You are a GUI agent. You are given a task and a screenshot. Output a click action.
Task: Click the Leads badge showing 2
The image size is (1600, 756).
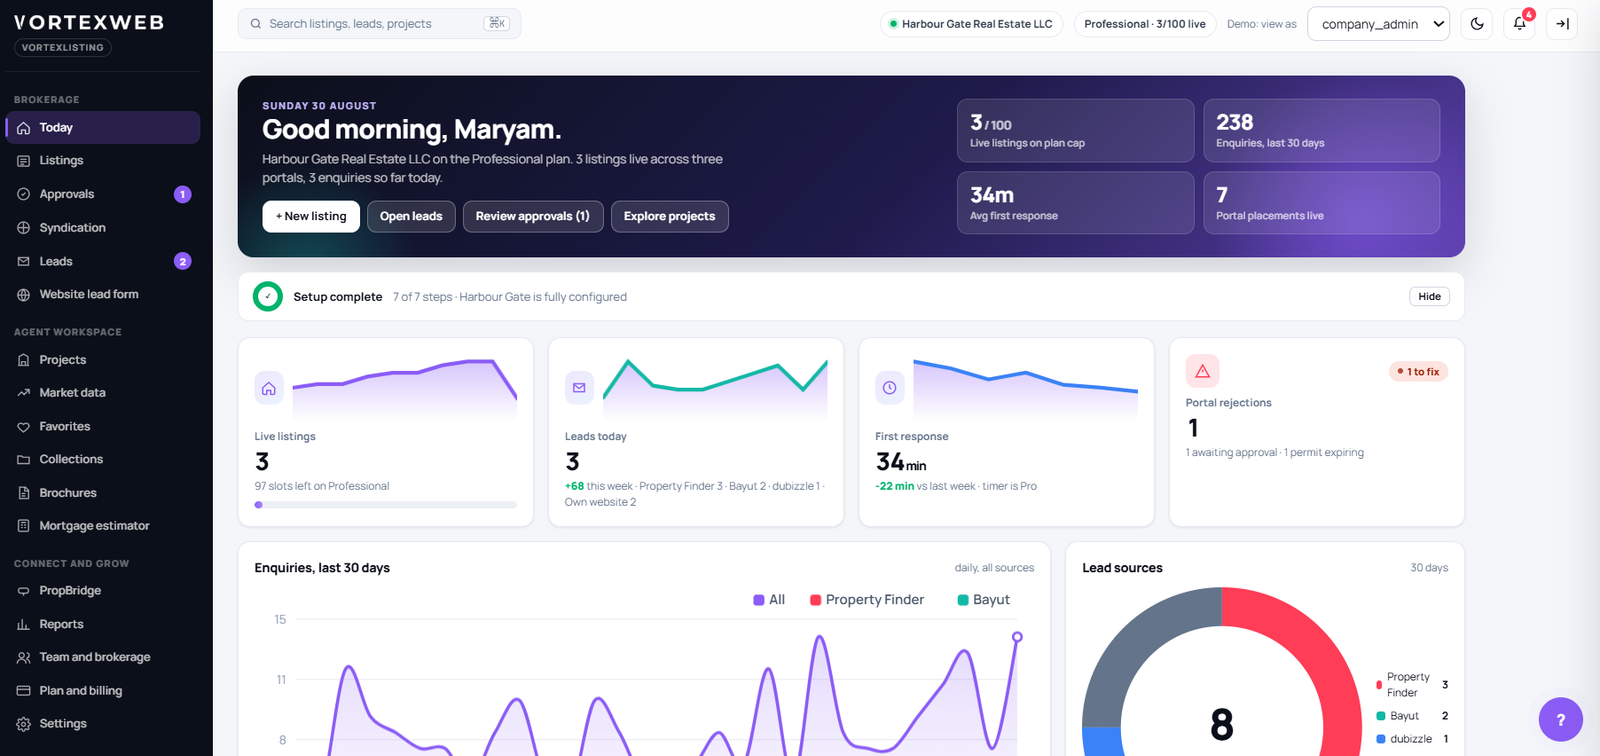(182, 261)
